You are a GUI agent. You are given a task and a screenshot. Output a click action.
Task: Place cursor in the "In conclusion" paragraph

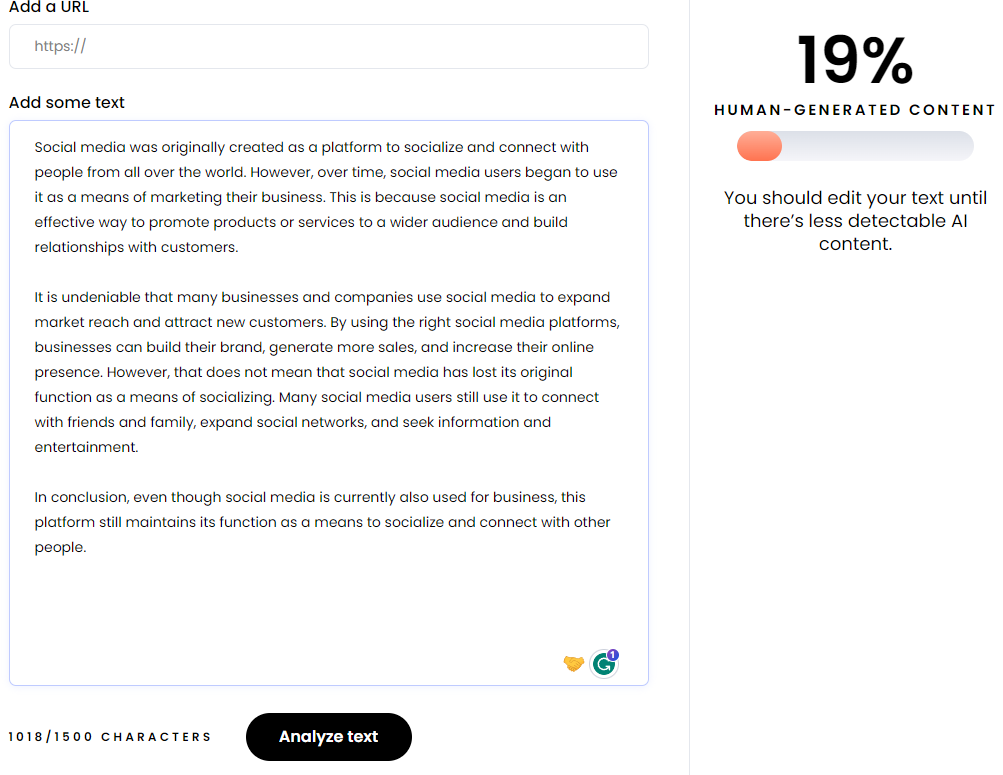pyautogui.click(x=322, y=522)
